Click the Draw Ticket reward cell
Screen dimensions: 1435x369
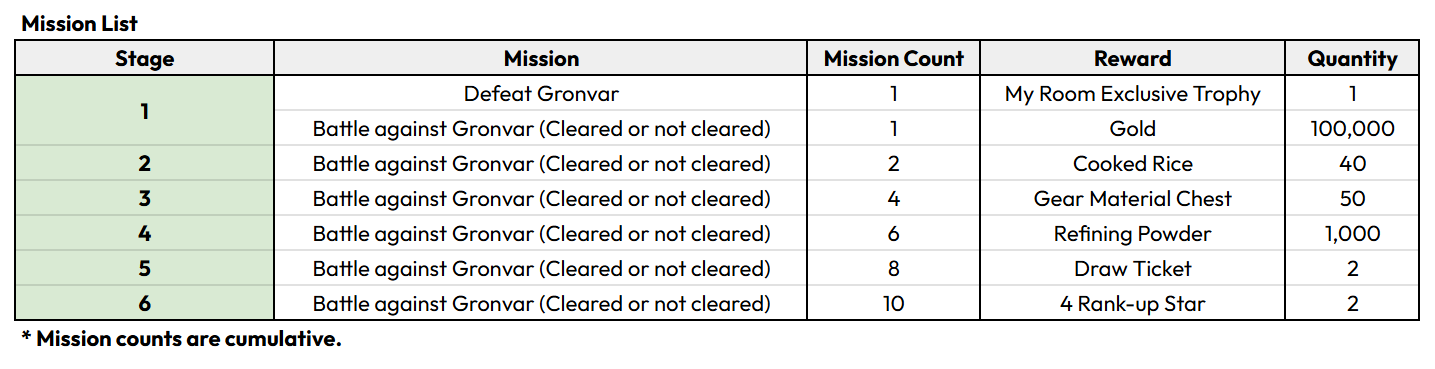coord(1132,269)
